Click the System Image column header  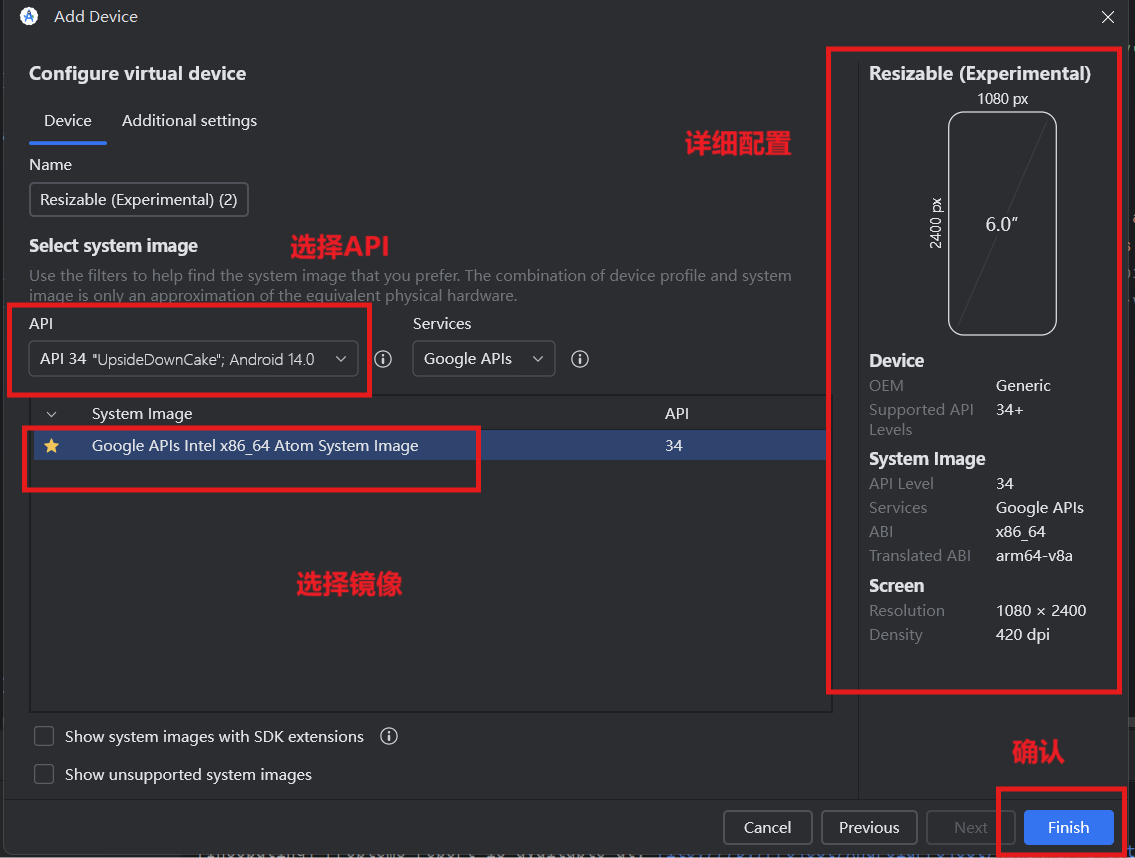[142, 414]
